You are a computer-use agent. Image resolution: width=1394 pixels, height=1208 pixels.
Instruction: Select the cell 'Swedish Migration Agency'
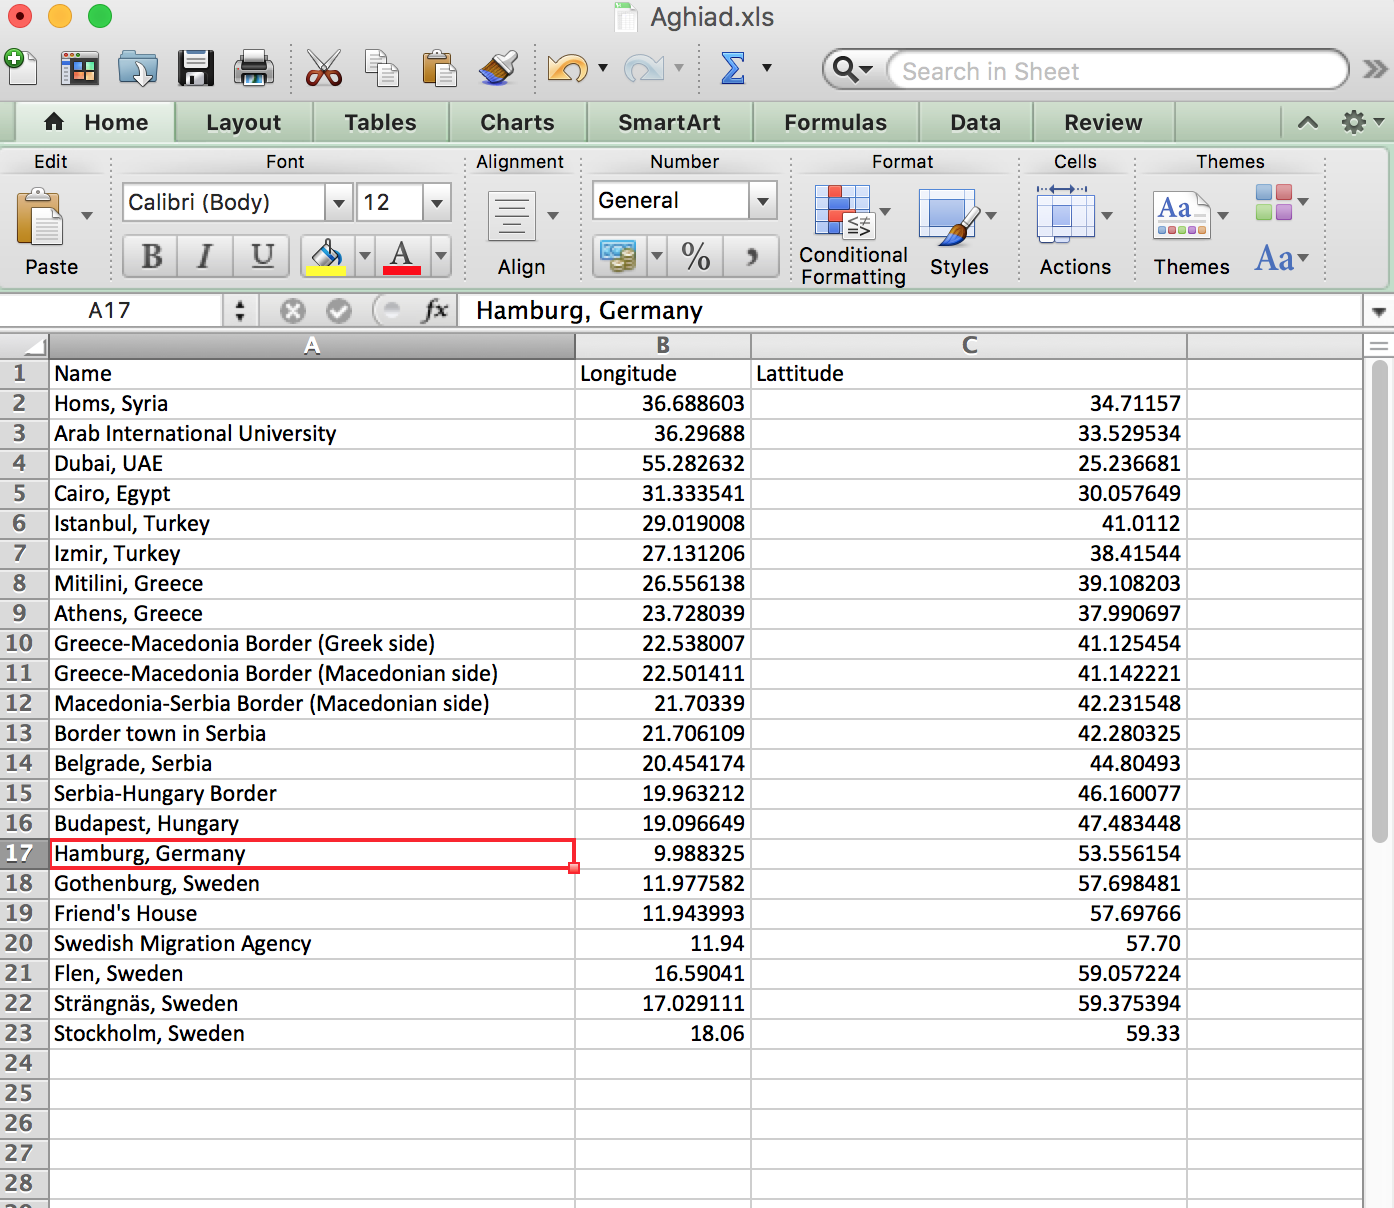312,944
